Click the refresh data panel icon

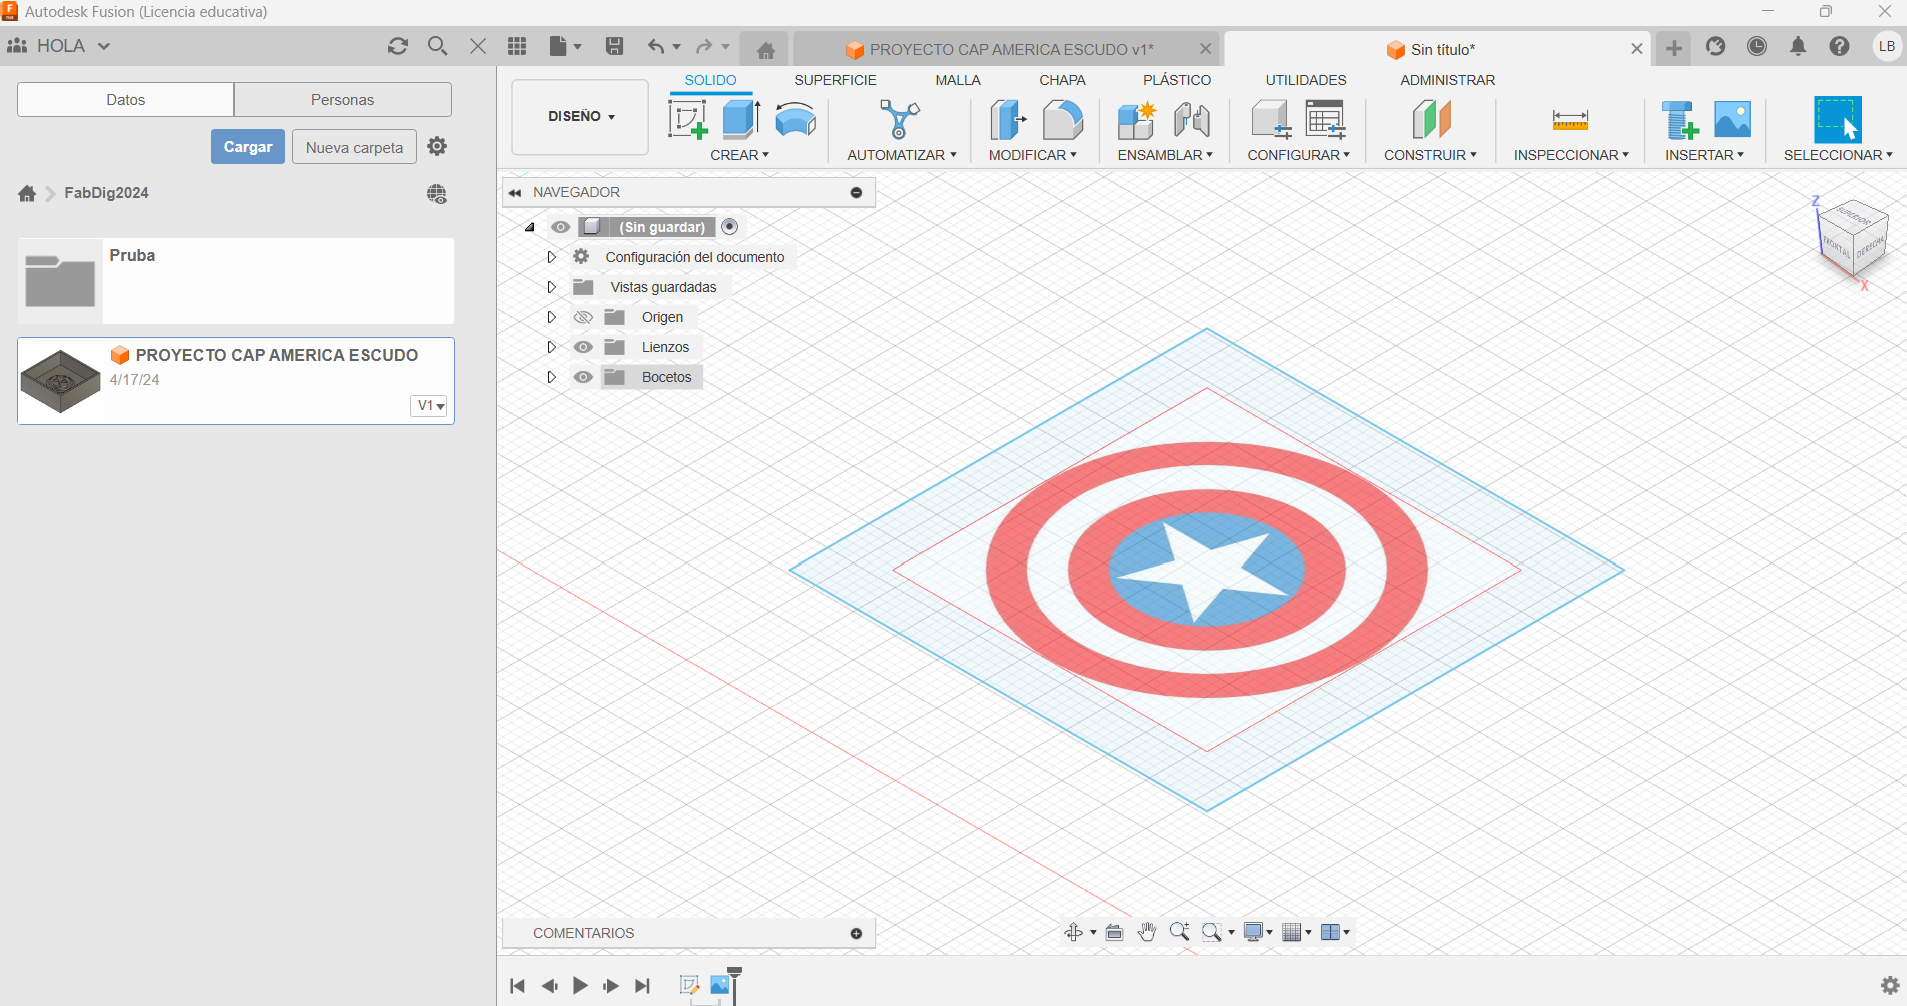coord(398,46)
